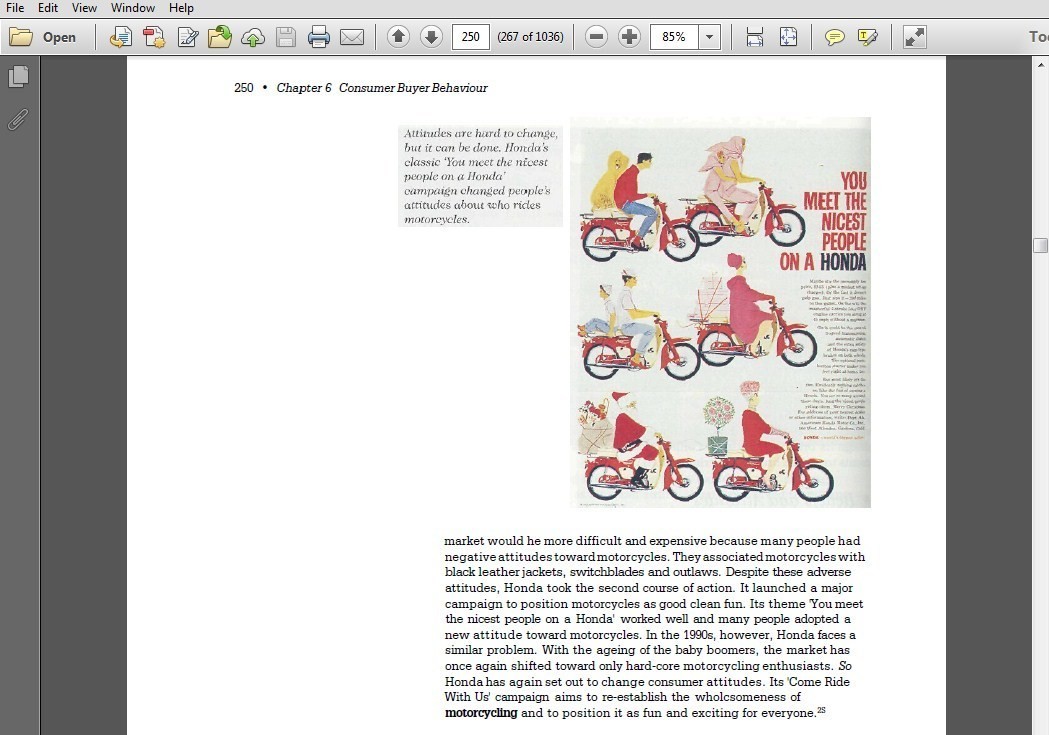Screen dimensions: 1049x735
Task: Add a sticky note comment
Action: 834,37
